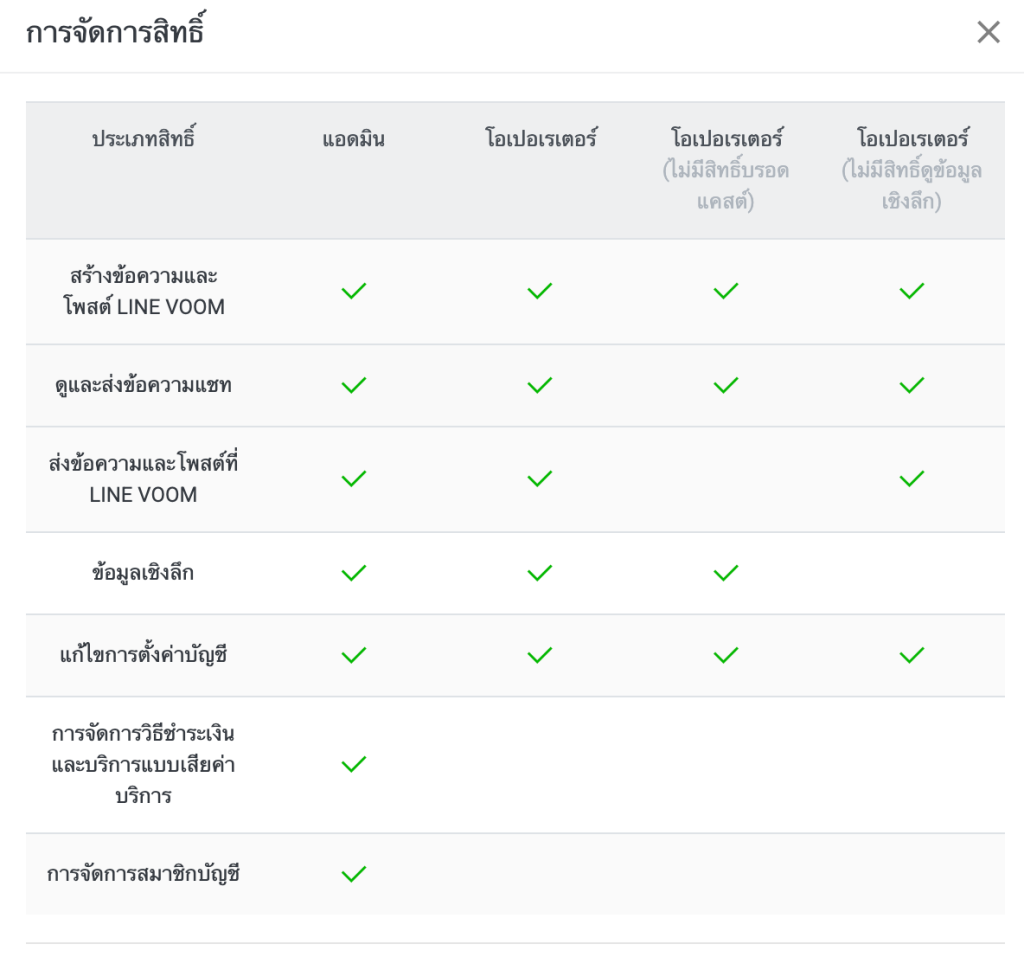Click the last-column check for แก้ไขการตั้งค่าบัญชี
The height and width of the screenshot is (957, 1024).
911,655
